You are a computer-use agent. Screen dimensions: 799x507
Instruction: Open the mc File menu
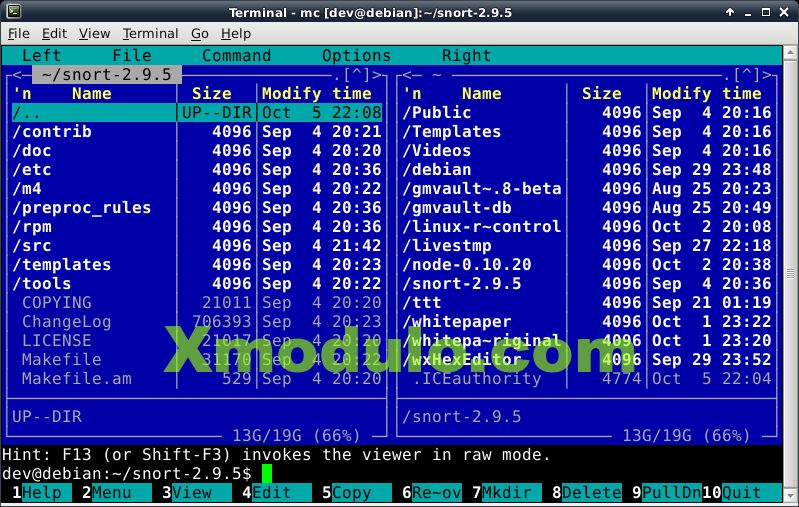tap(132, 55)
